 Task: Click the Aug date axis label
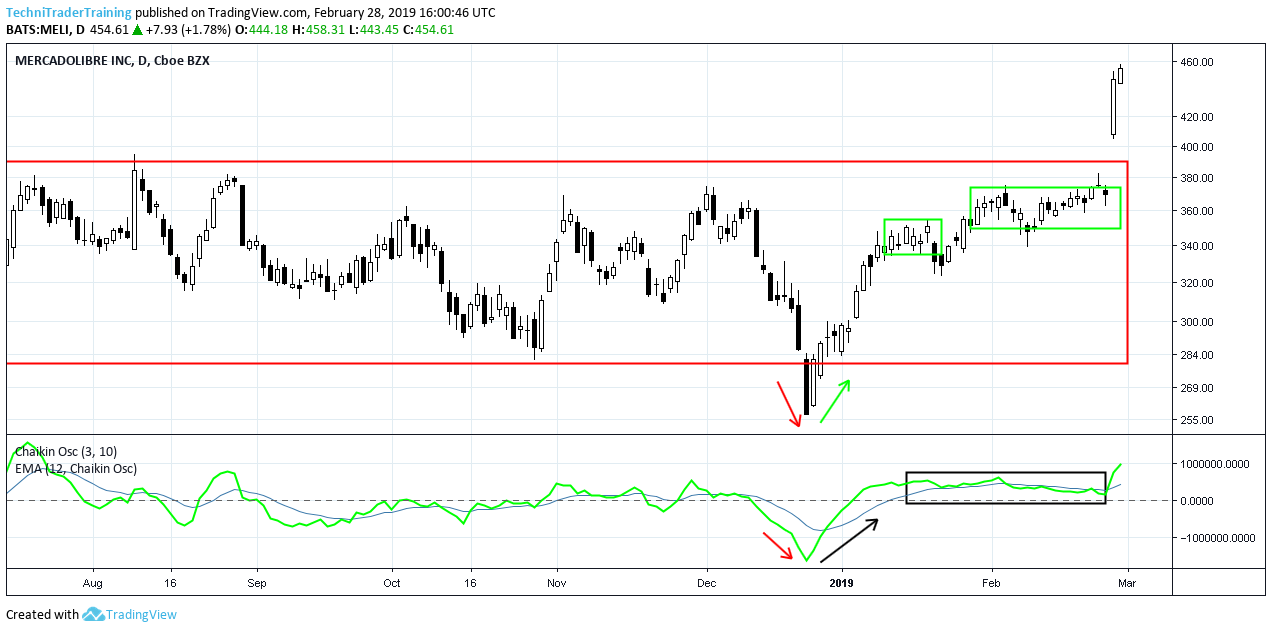tap(93, 582)
